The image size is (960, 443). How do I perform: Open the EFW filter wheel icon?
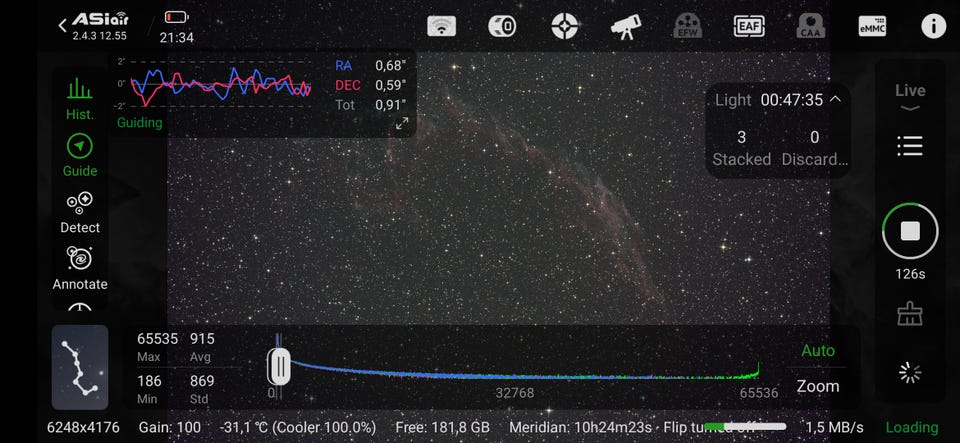[x=688, y=26]
